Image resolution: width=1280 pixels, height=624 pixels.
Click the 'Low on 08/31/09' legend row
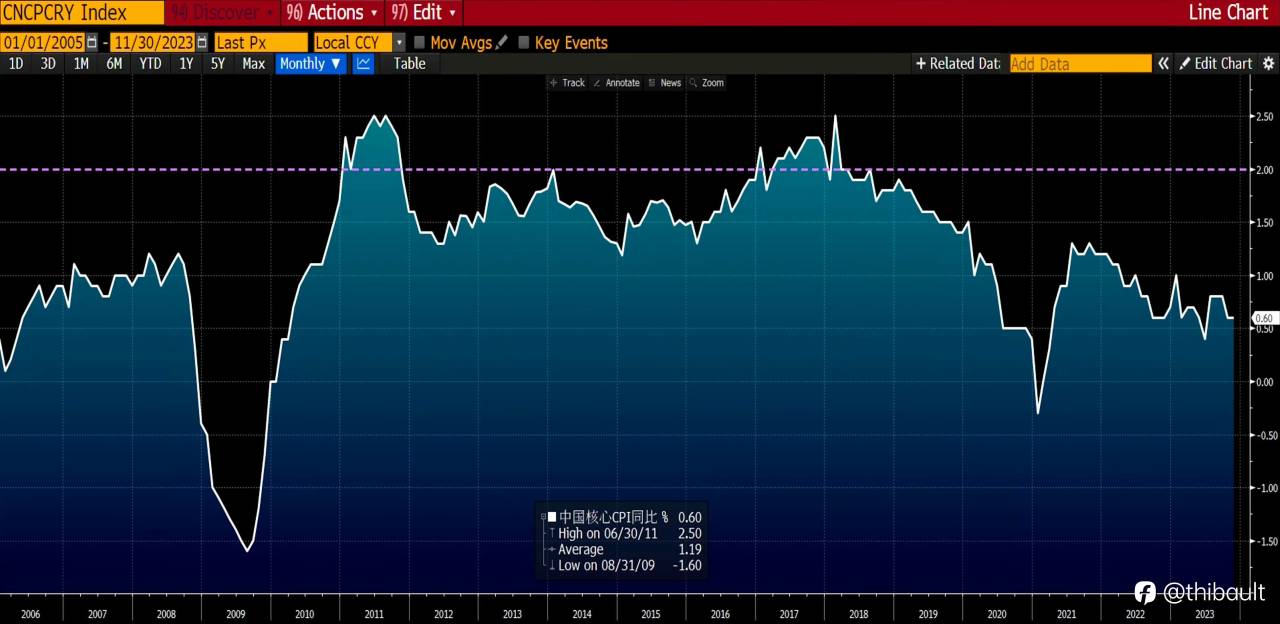(624, 565)
